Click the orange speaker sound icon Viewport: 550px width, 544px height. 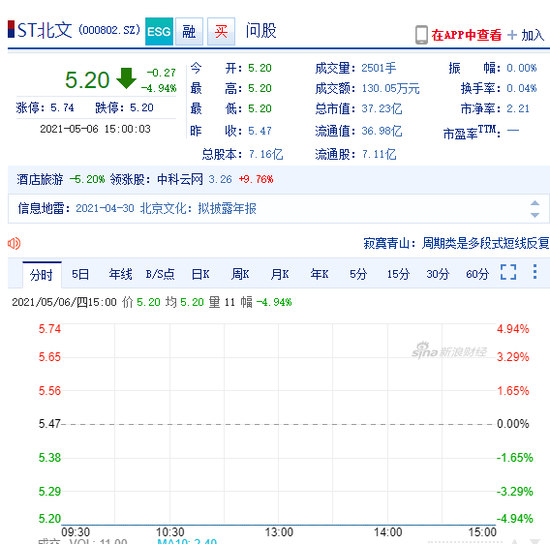pos(14,243)
